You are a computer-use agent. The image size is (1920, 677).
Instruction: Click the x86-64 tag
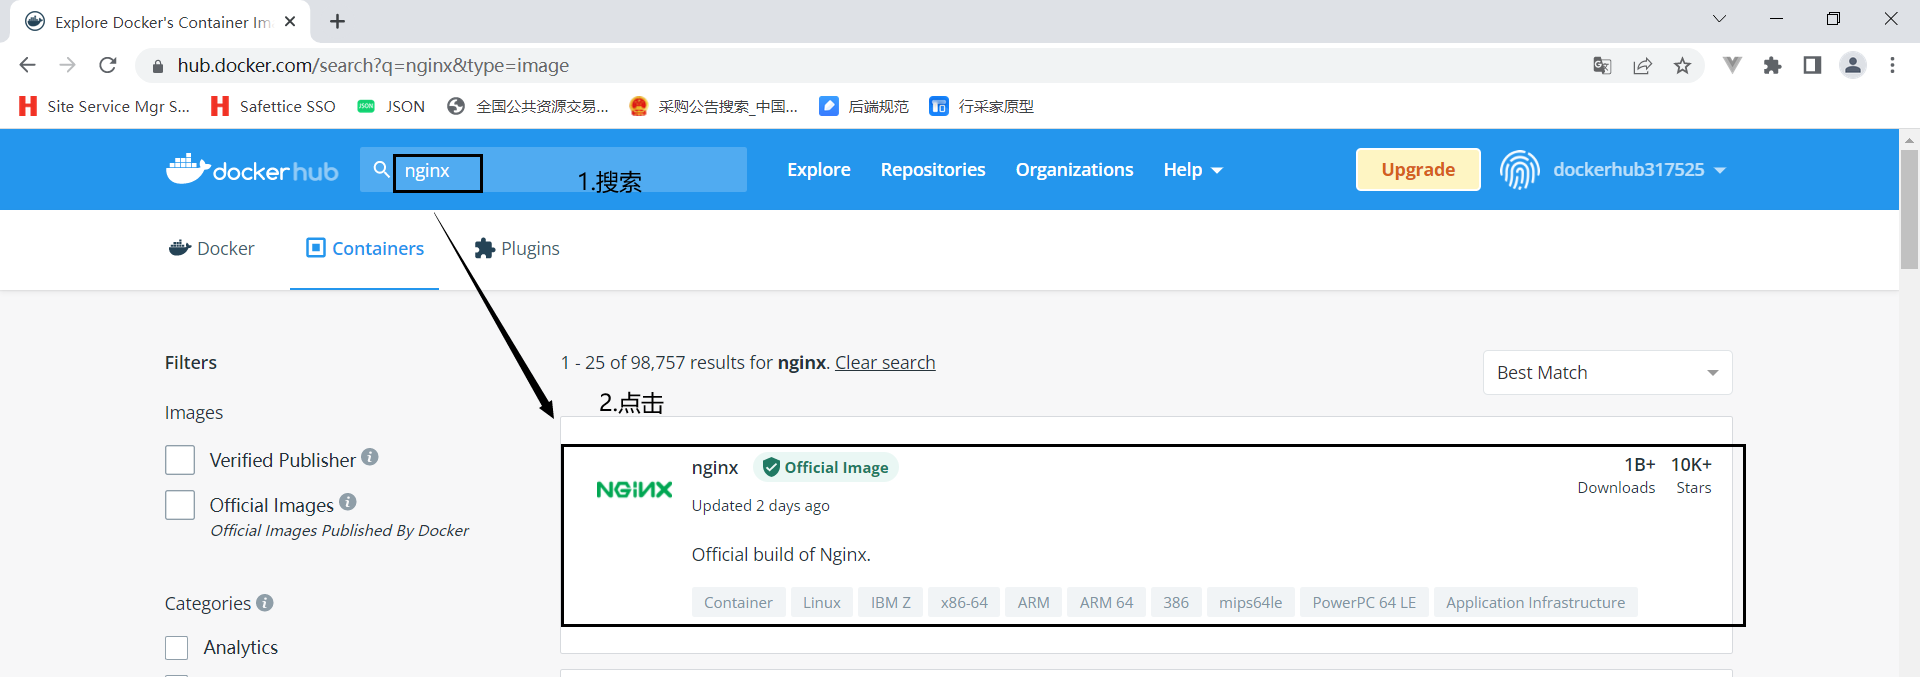click(964, 602)
